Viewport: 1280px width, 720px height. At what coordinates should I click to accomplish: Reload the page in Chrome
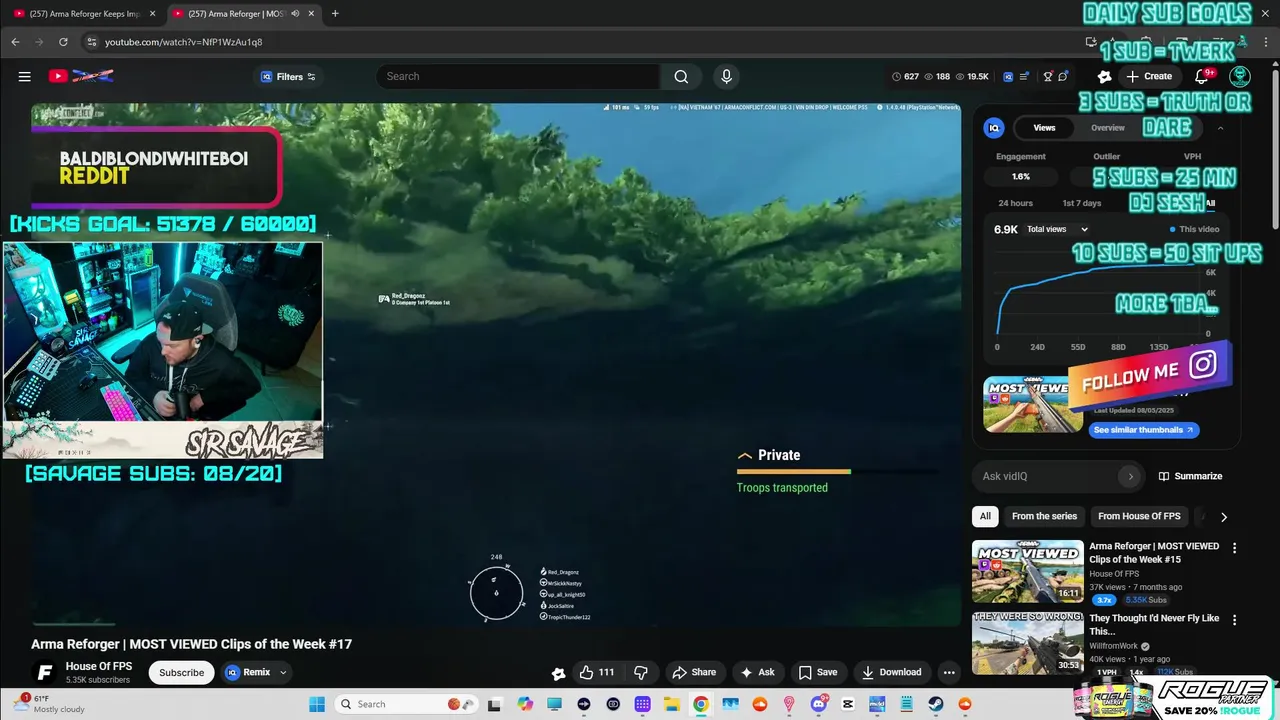point(63,42)
